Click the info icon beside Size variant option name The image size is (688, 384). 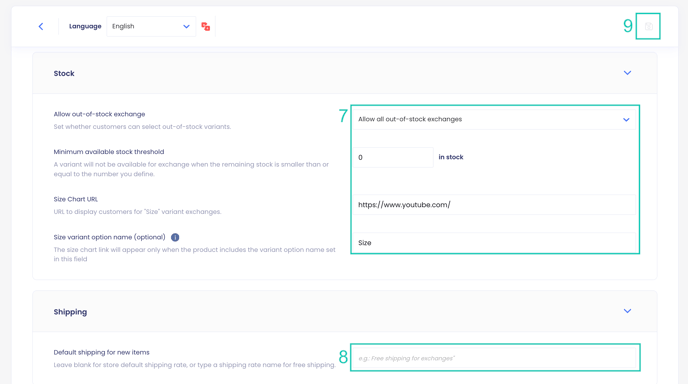[175, 237]
